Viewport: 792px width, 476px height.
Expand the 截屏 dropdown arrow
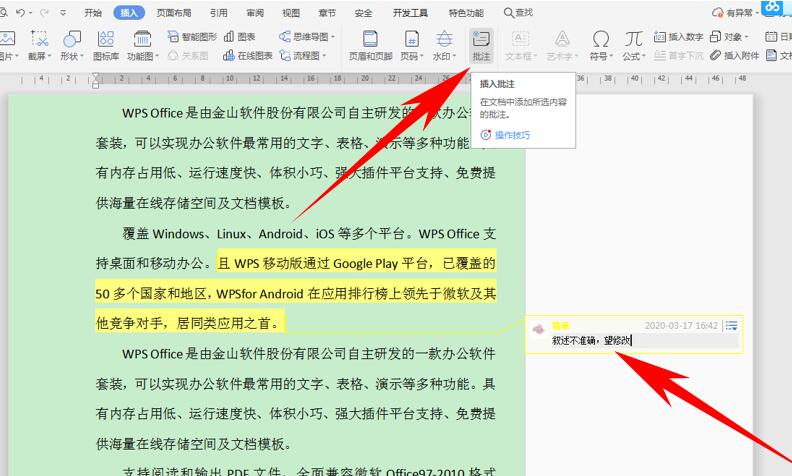(x=50, y=56)
